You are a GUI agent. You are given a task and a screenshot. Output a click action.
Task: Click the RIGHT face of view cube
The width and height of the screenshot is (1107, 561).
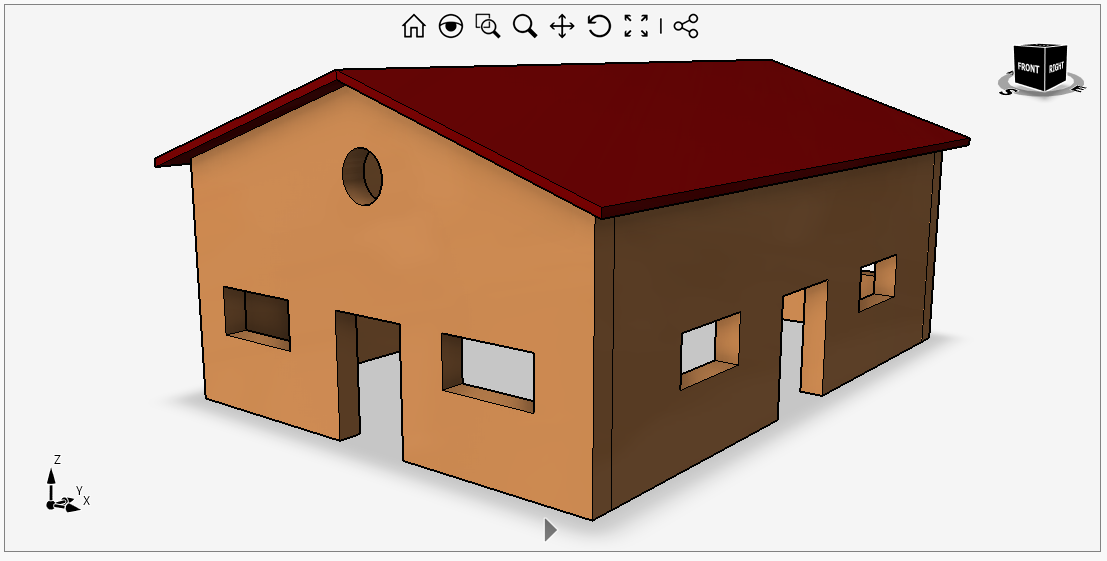point(1056,70)
